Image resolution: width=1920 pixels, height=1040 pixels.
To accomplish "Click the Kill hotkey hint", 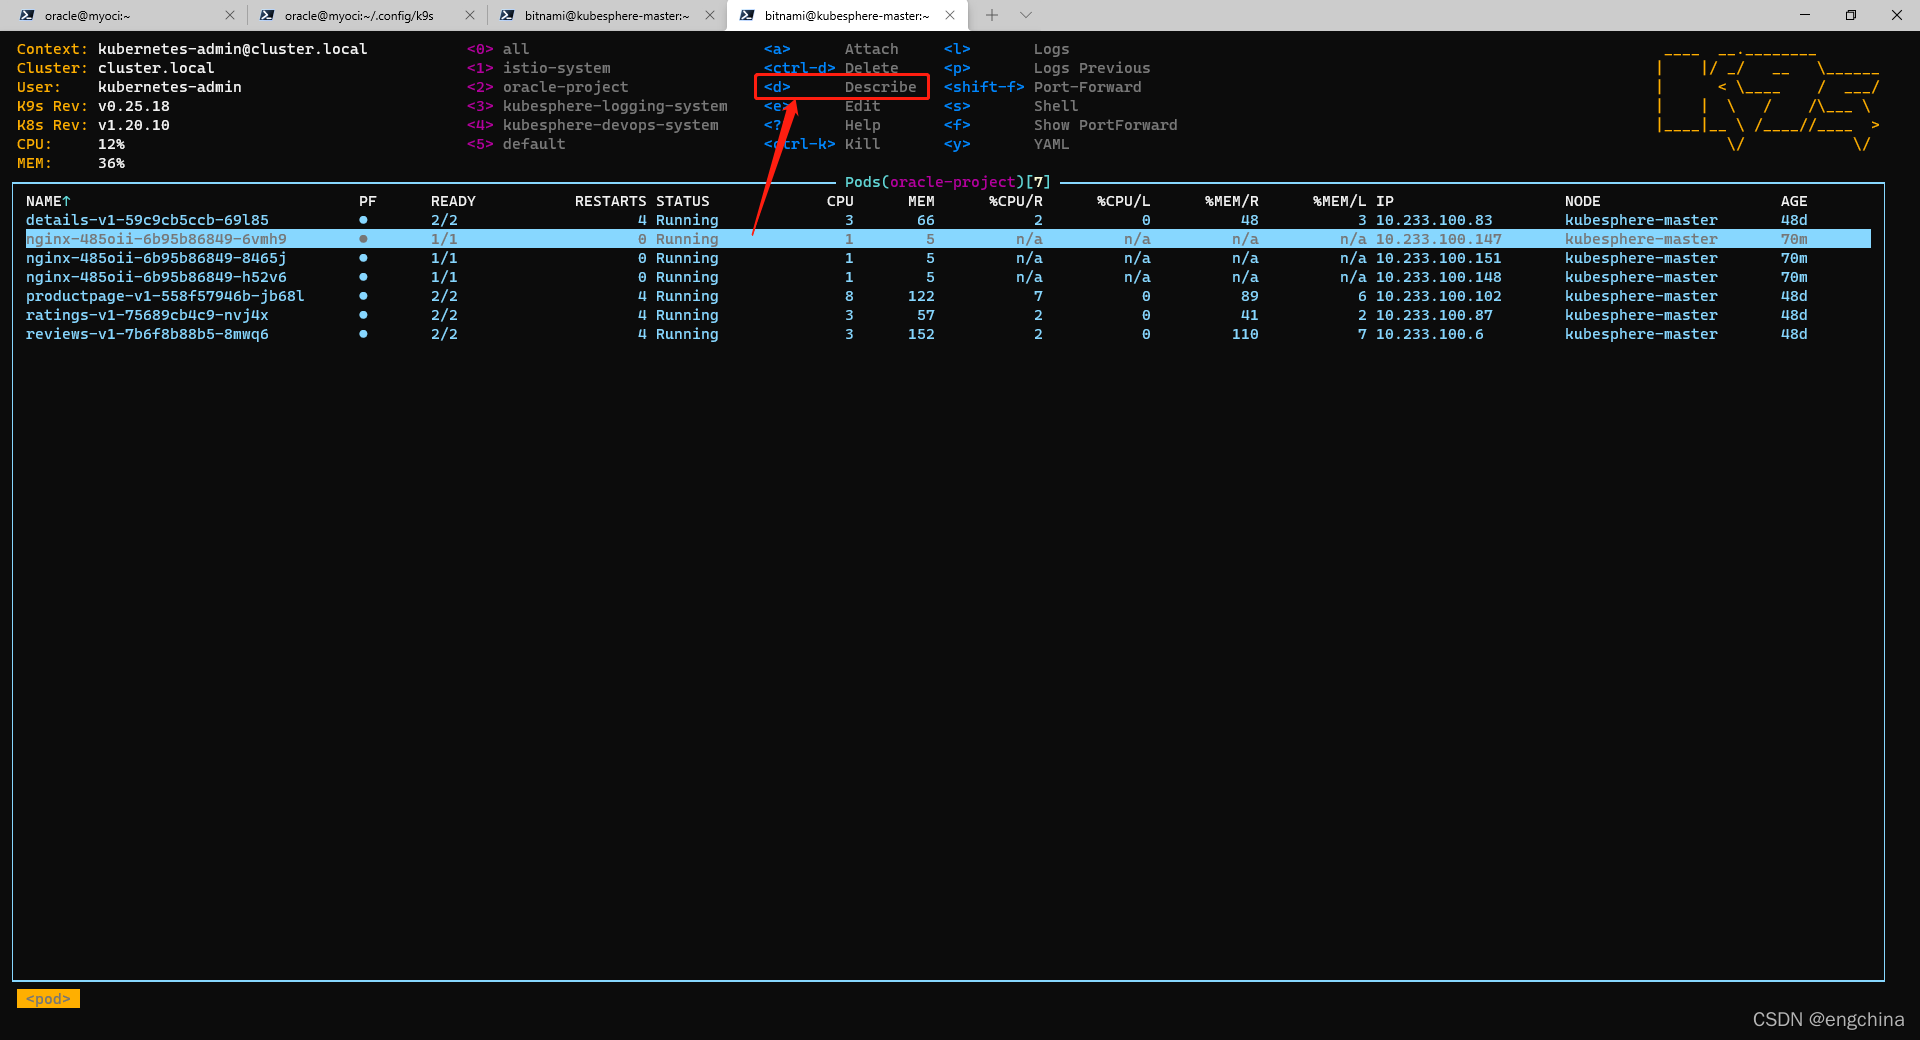I will coord(822,144).
